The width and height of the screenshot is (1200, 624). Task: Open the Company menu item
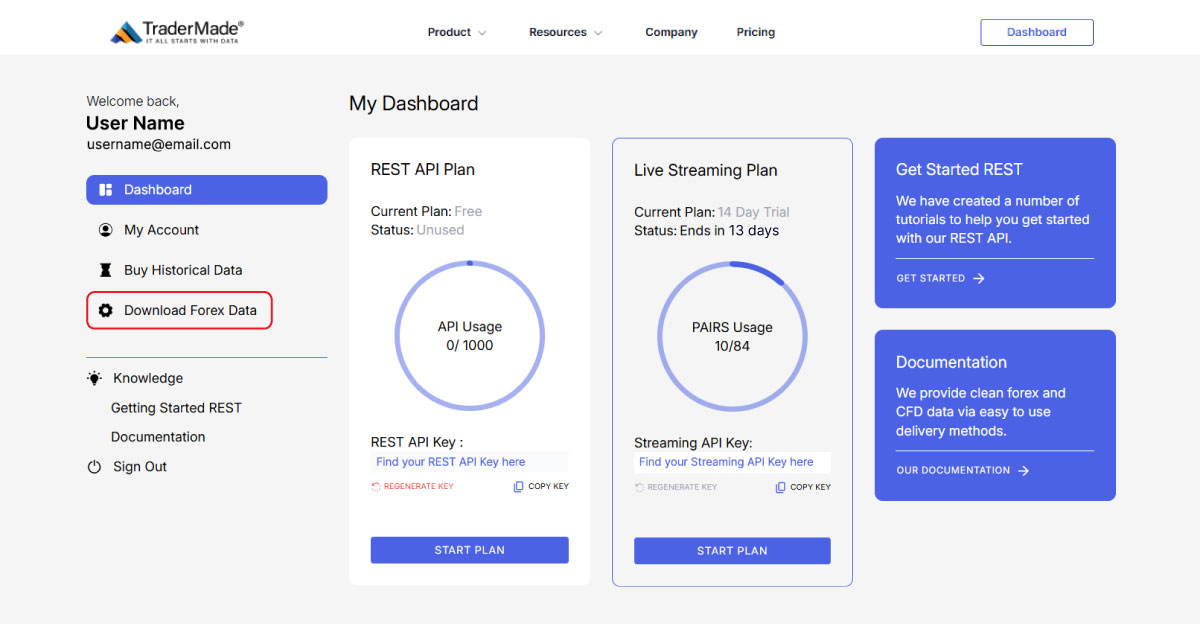point(671,32)
